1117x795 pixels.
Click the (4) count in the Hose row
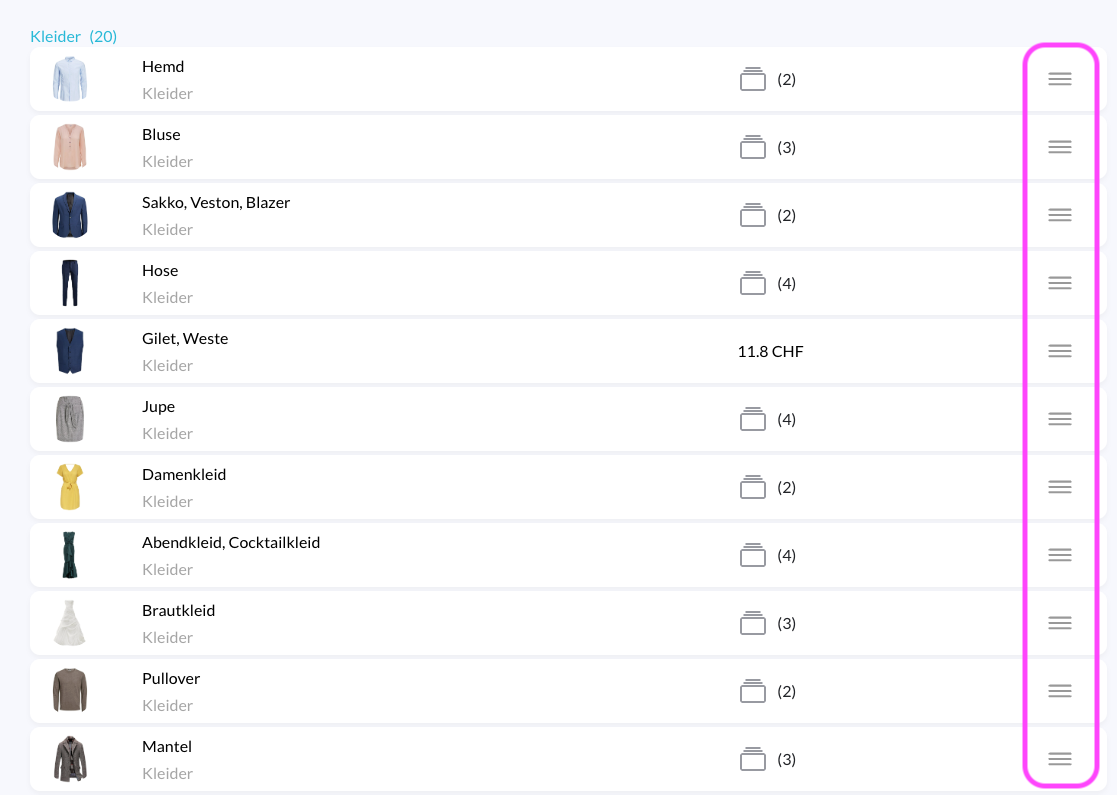tap(786, 284)
